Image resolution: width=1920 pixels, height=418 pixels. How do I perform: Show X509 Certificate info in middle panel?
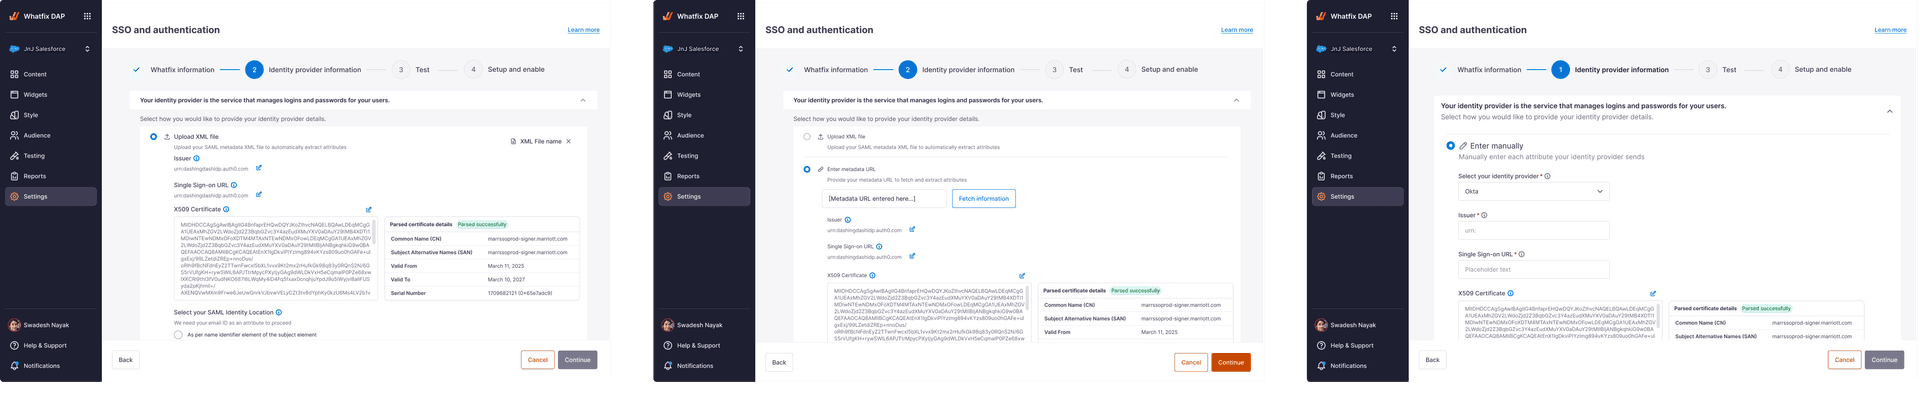click(872, 275)
